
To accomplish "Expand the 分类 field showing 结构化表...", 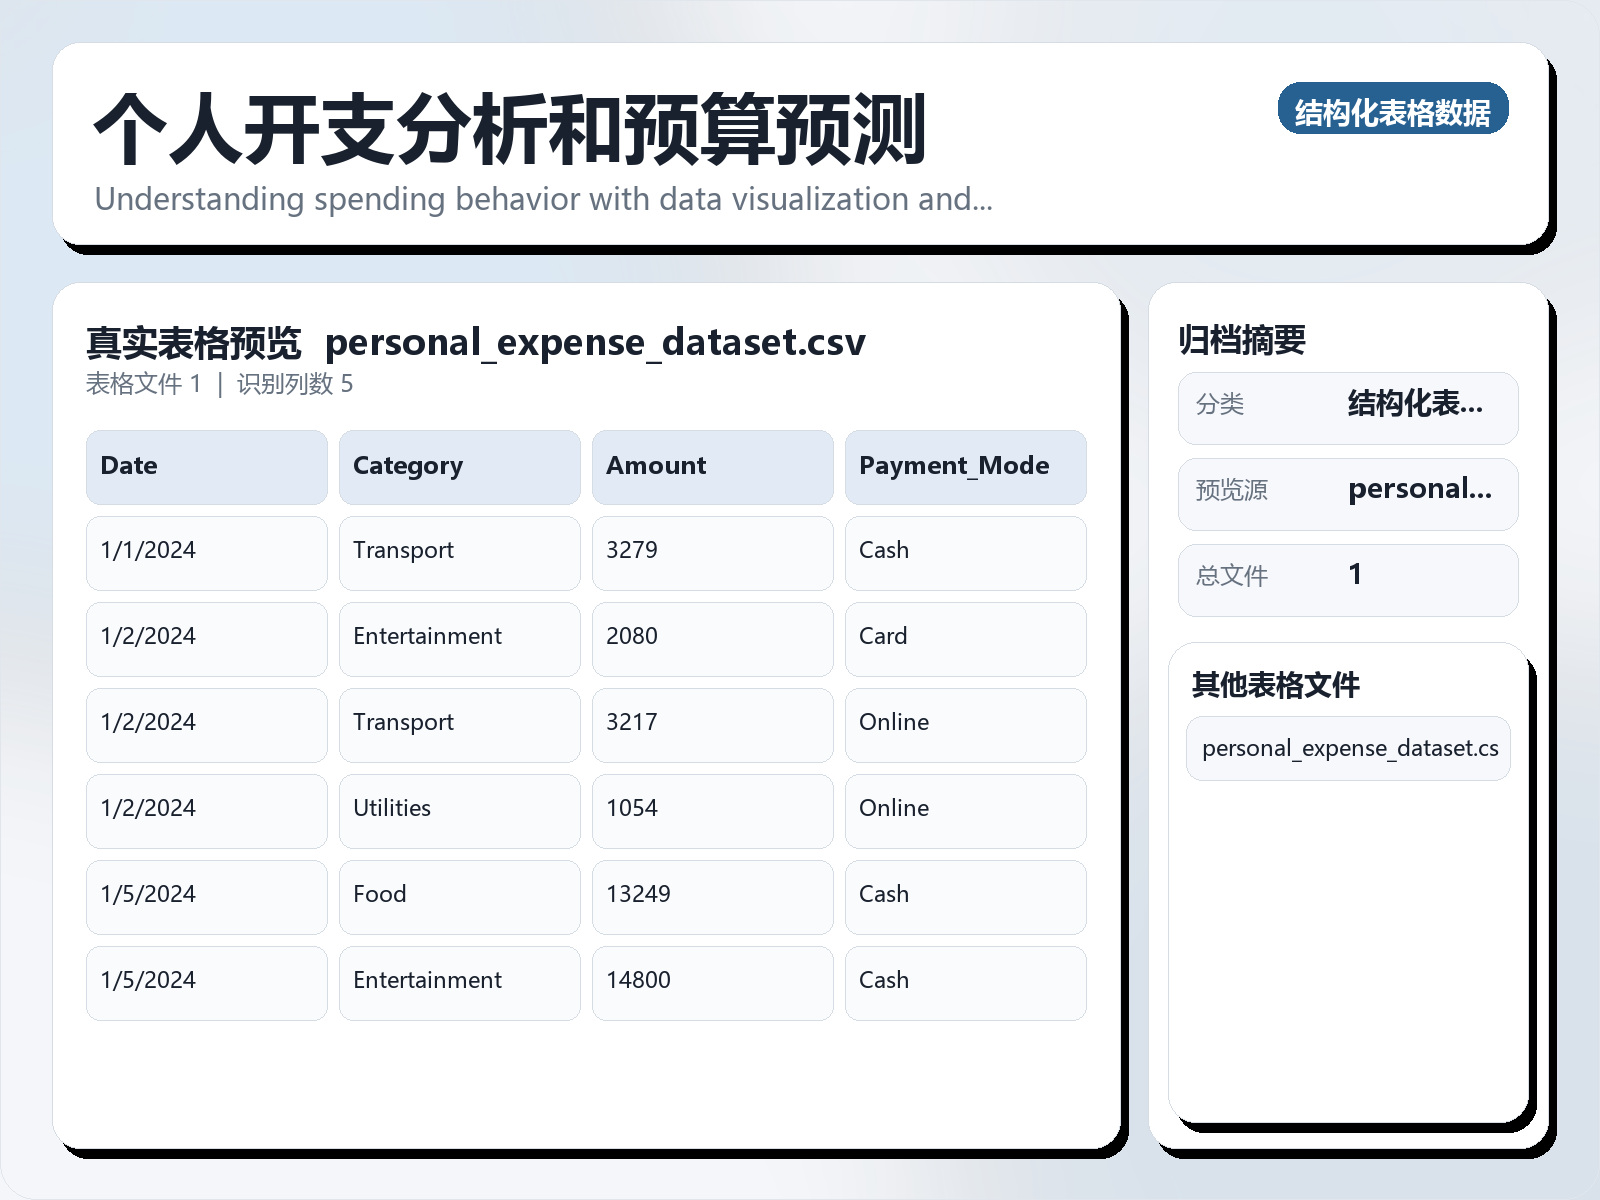I will pos(1347,406).
